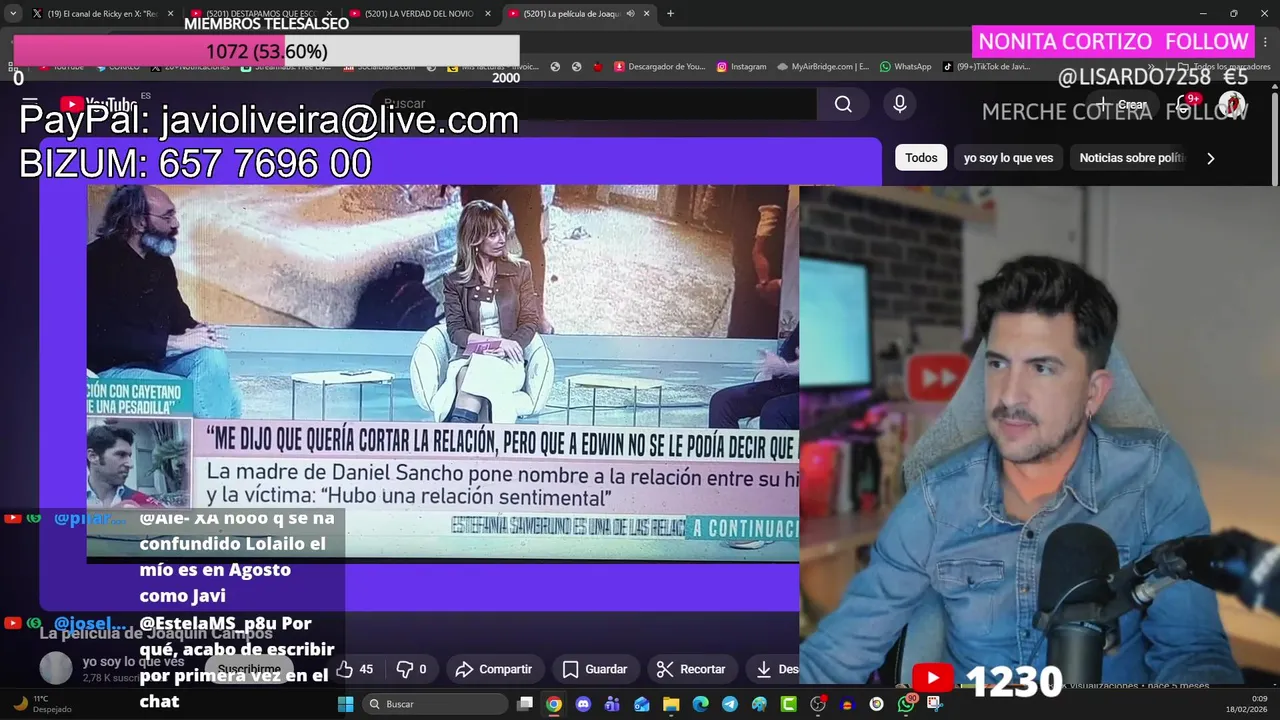This screenshot has height=720, width=1280.
Task: Open 'yo soy lo que ves' channel name
Action: tap(133, 661)
